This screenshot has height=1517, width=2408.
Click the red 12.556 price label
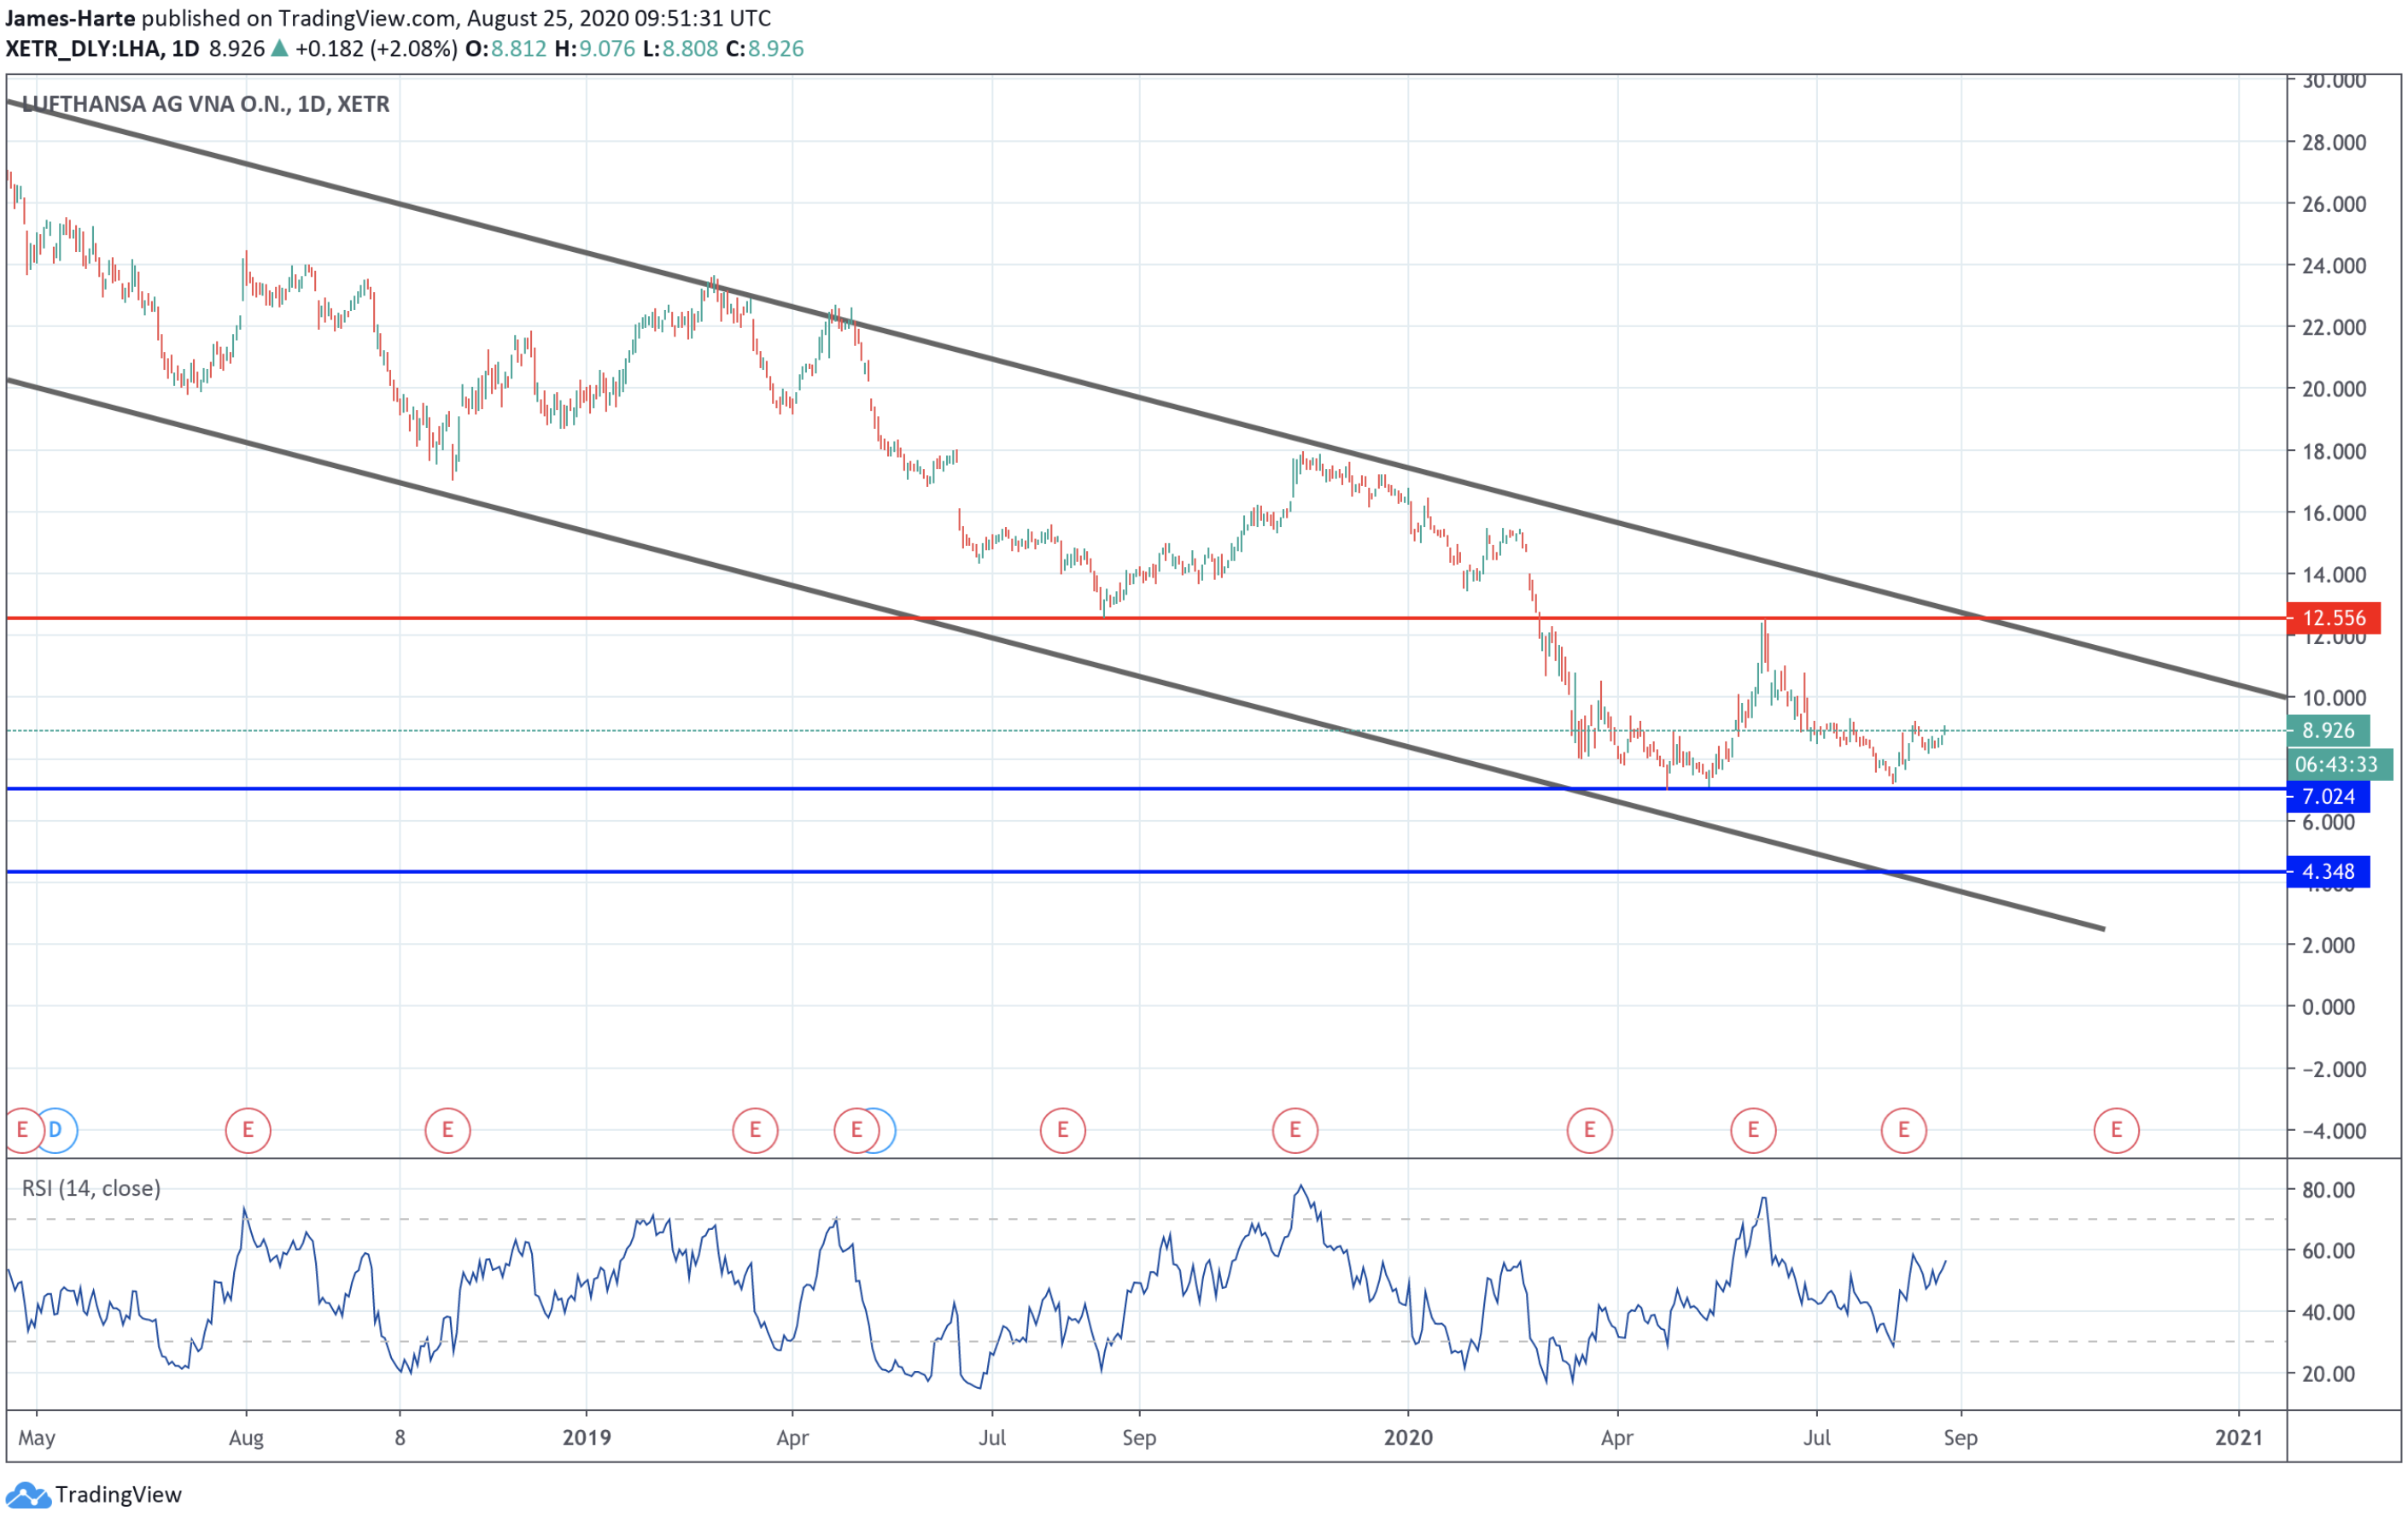[x=2333, y=618]
